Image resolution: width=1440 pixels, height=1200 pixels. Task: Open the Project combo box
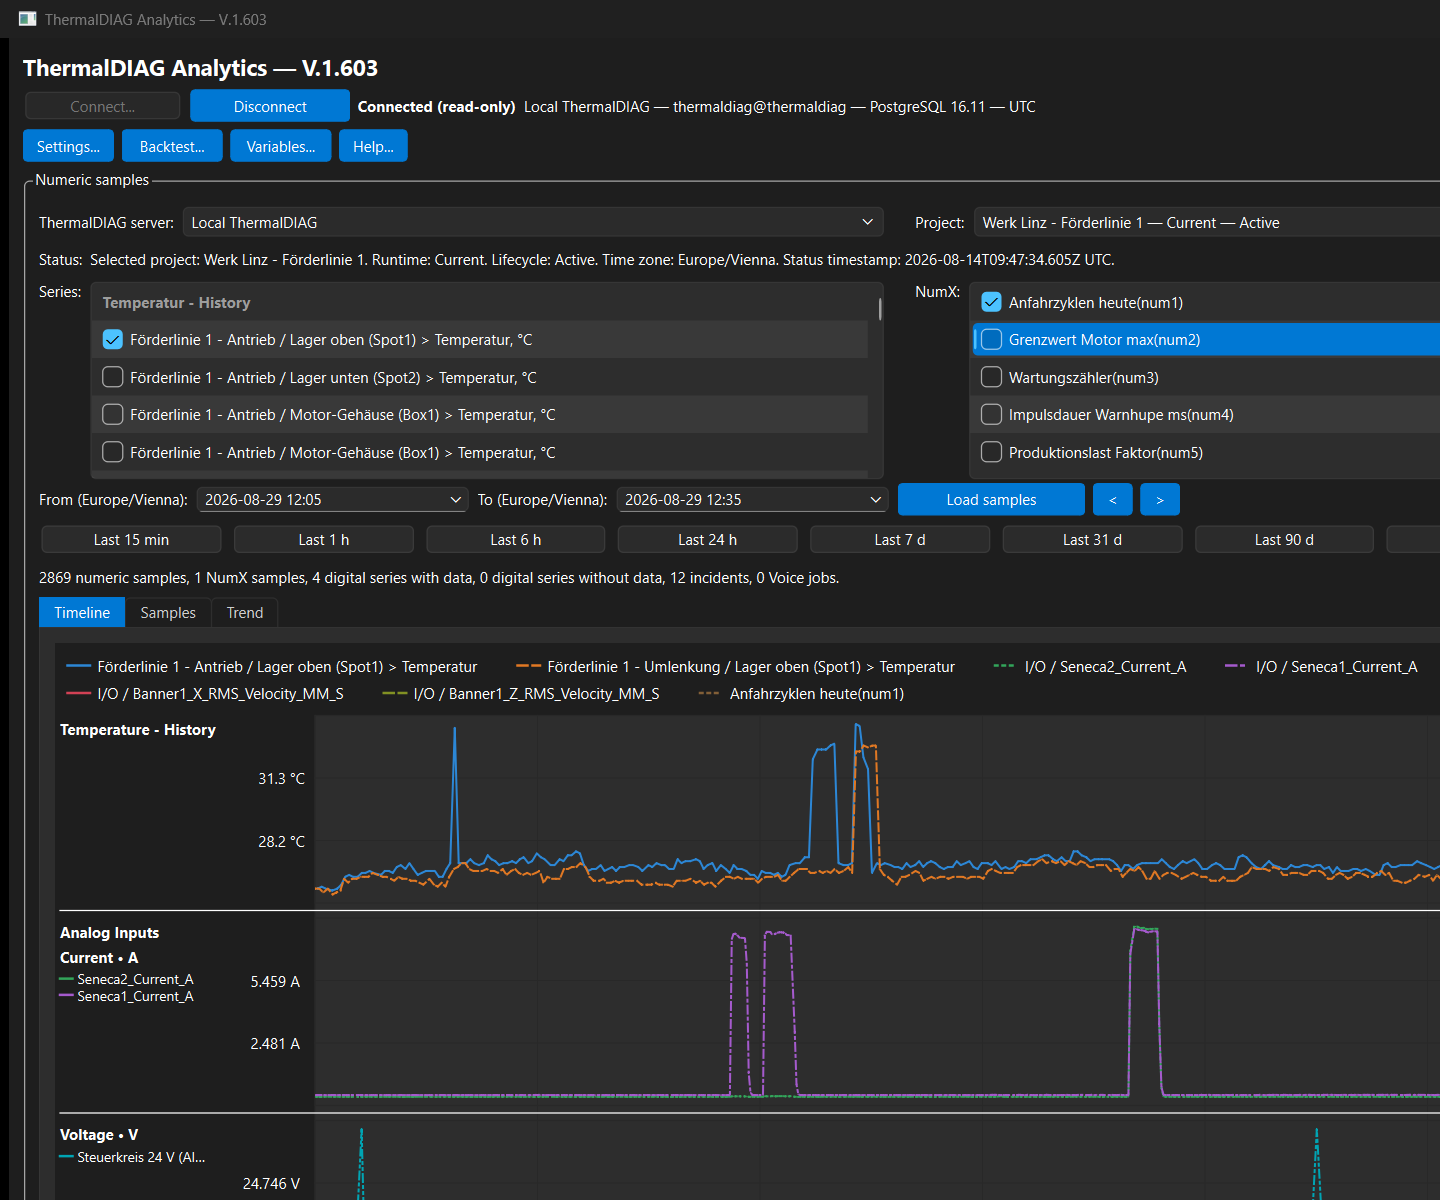click(x=1207, y=222)
